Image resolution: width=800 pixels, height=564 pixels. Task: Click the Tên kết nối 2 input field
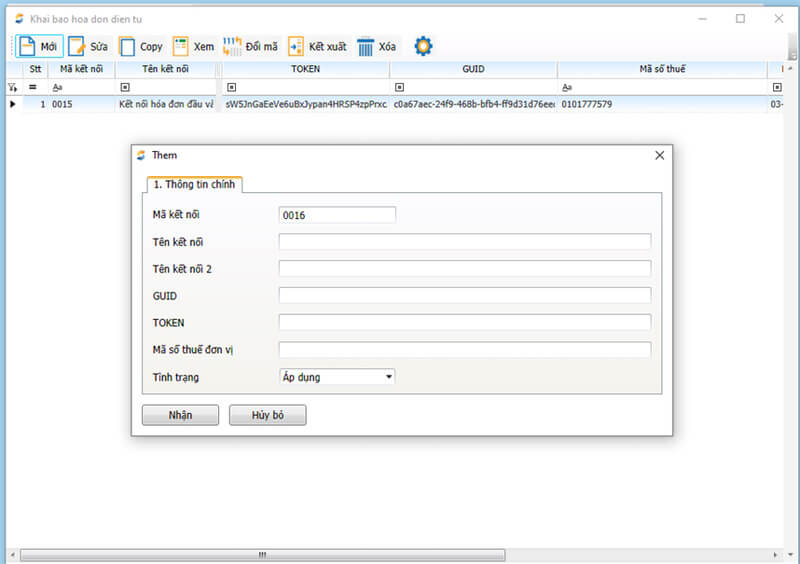(465, 269)
